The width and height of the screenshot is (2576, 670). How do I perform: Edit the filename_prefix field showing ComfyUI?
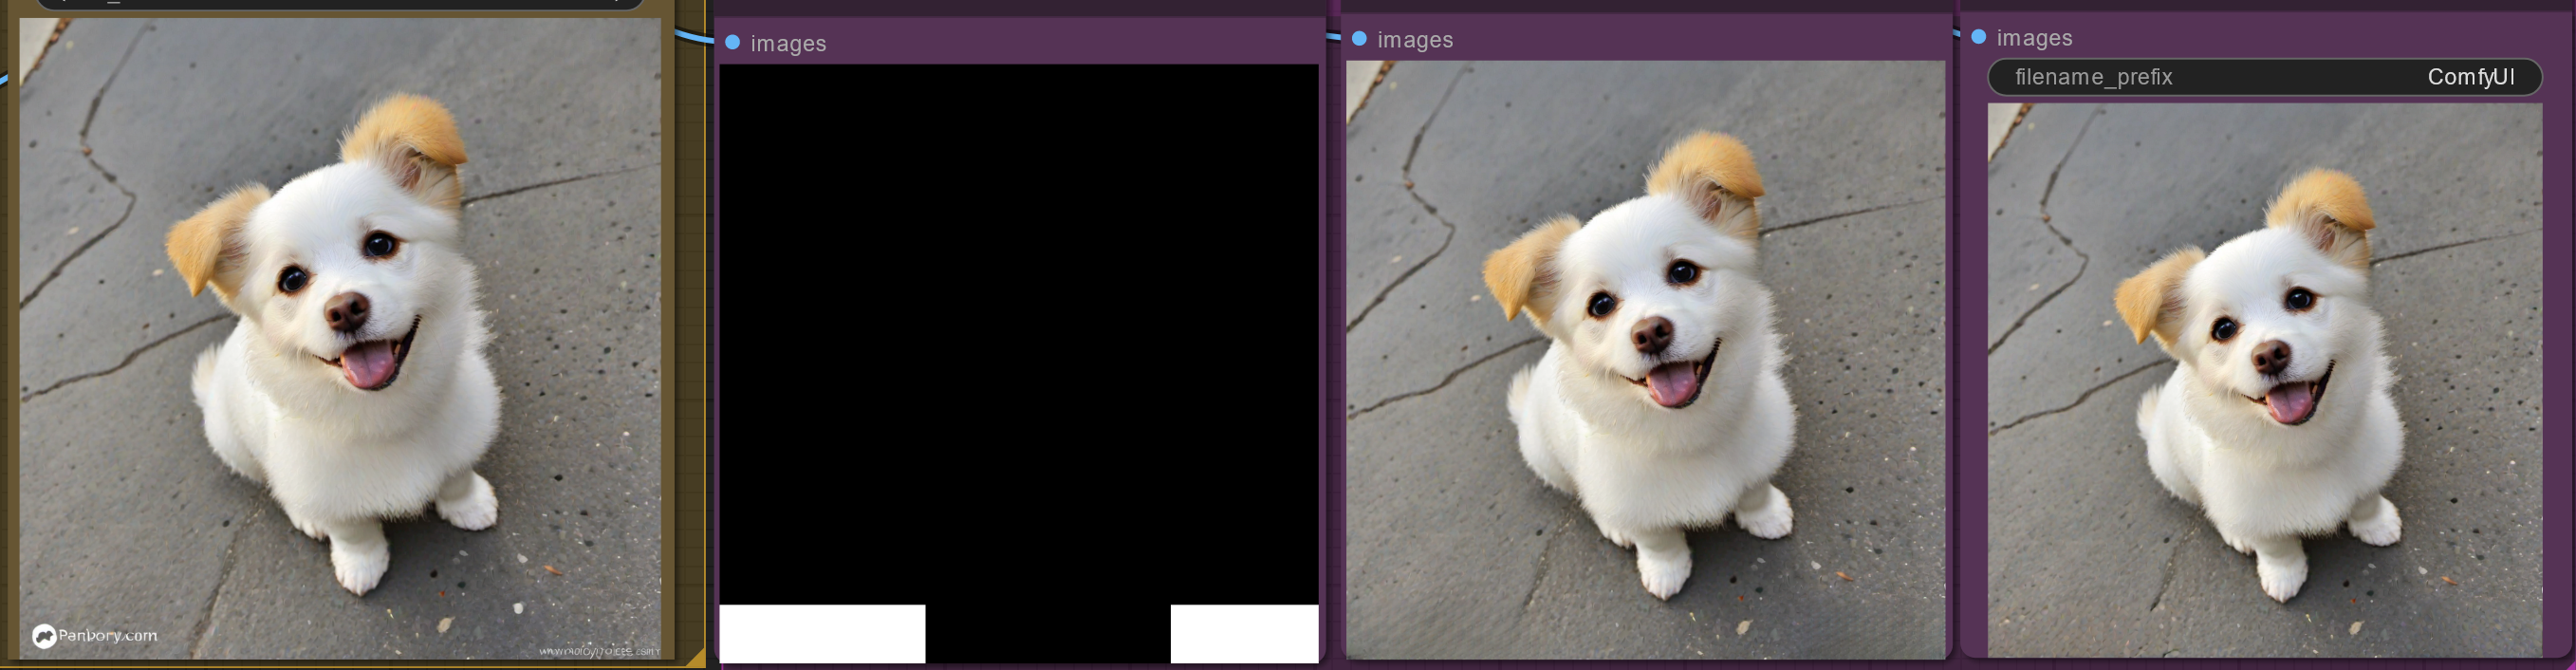(2264, 77)
